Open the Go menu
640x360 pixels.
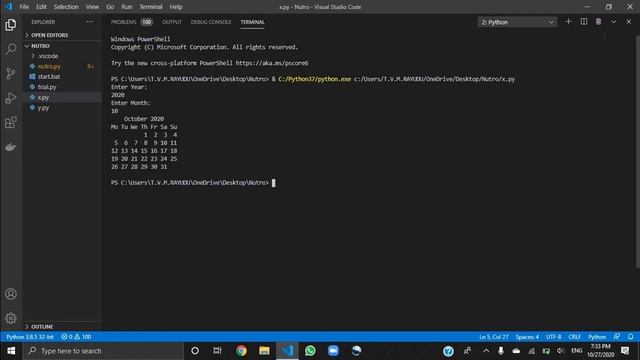pyautogui.click(x=110, y=7)
